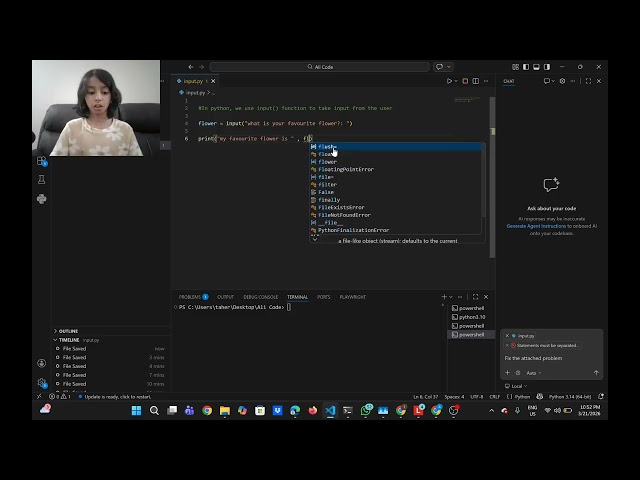Toggle the bottom panel layout button

(536, 67)
